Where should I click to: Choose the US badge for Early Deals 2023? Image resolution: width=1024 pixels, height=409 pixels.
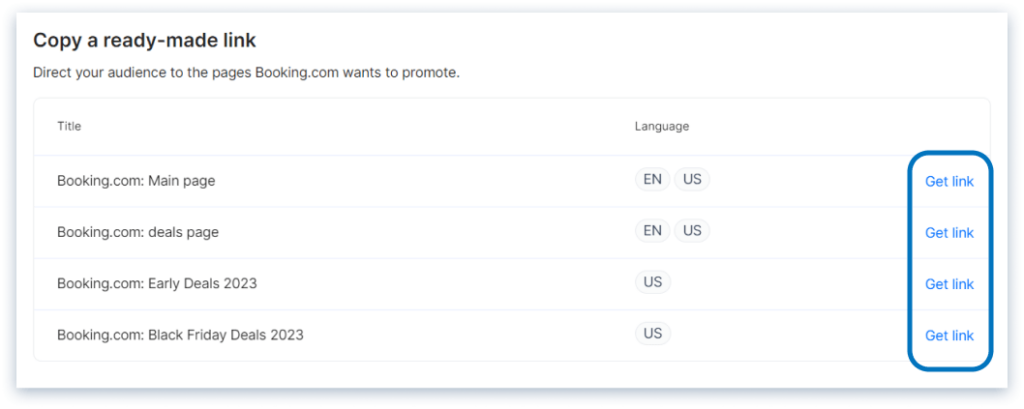652,282
